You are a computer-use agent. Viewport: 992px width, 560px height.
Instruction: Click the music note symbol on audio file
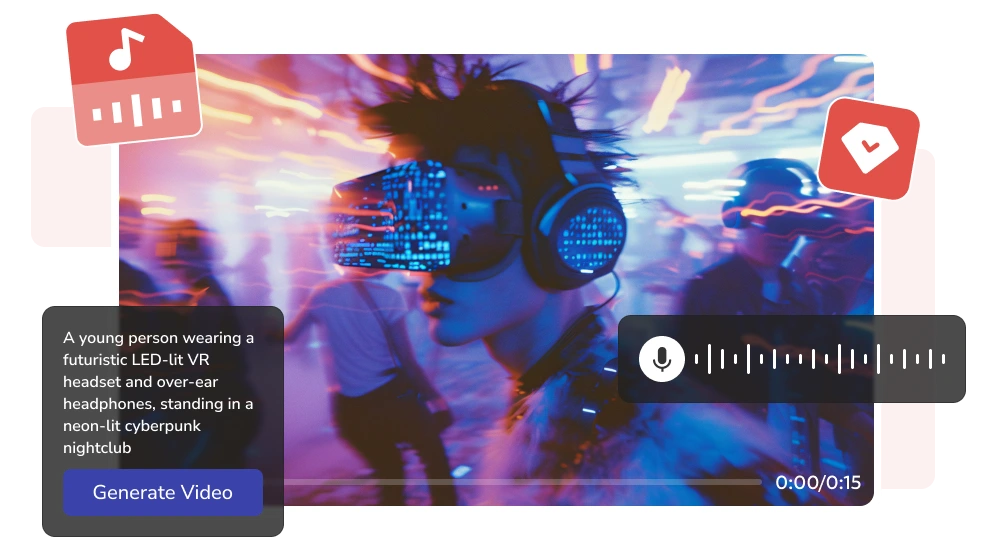tap(121, 49)
